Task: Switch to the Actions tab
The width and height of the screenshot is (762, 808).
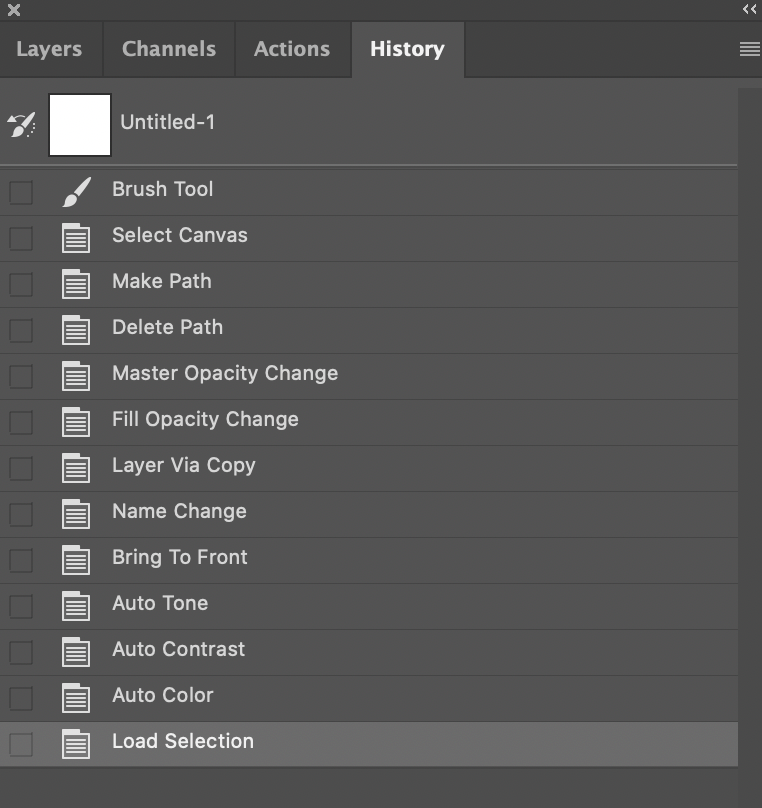Action: pos(292,47)
